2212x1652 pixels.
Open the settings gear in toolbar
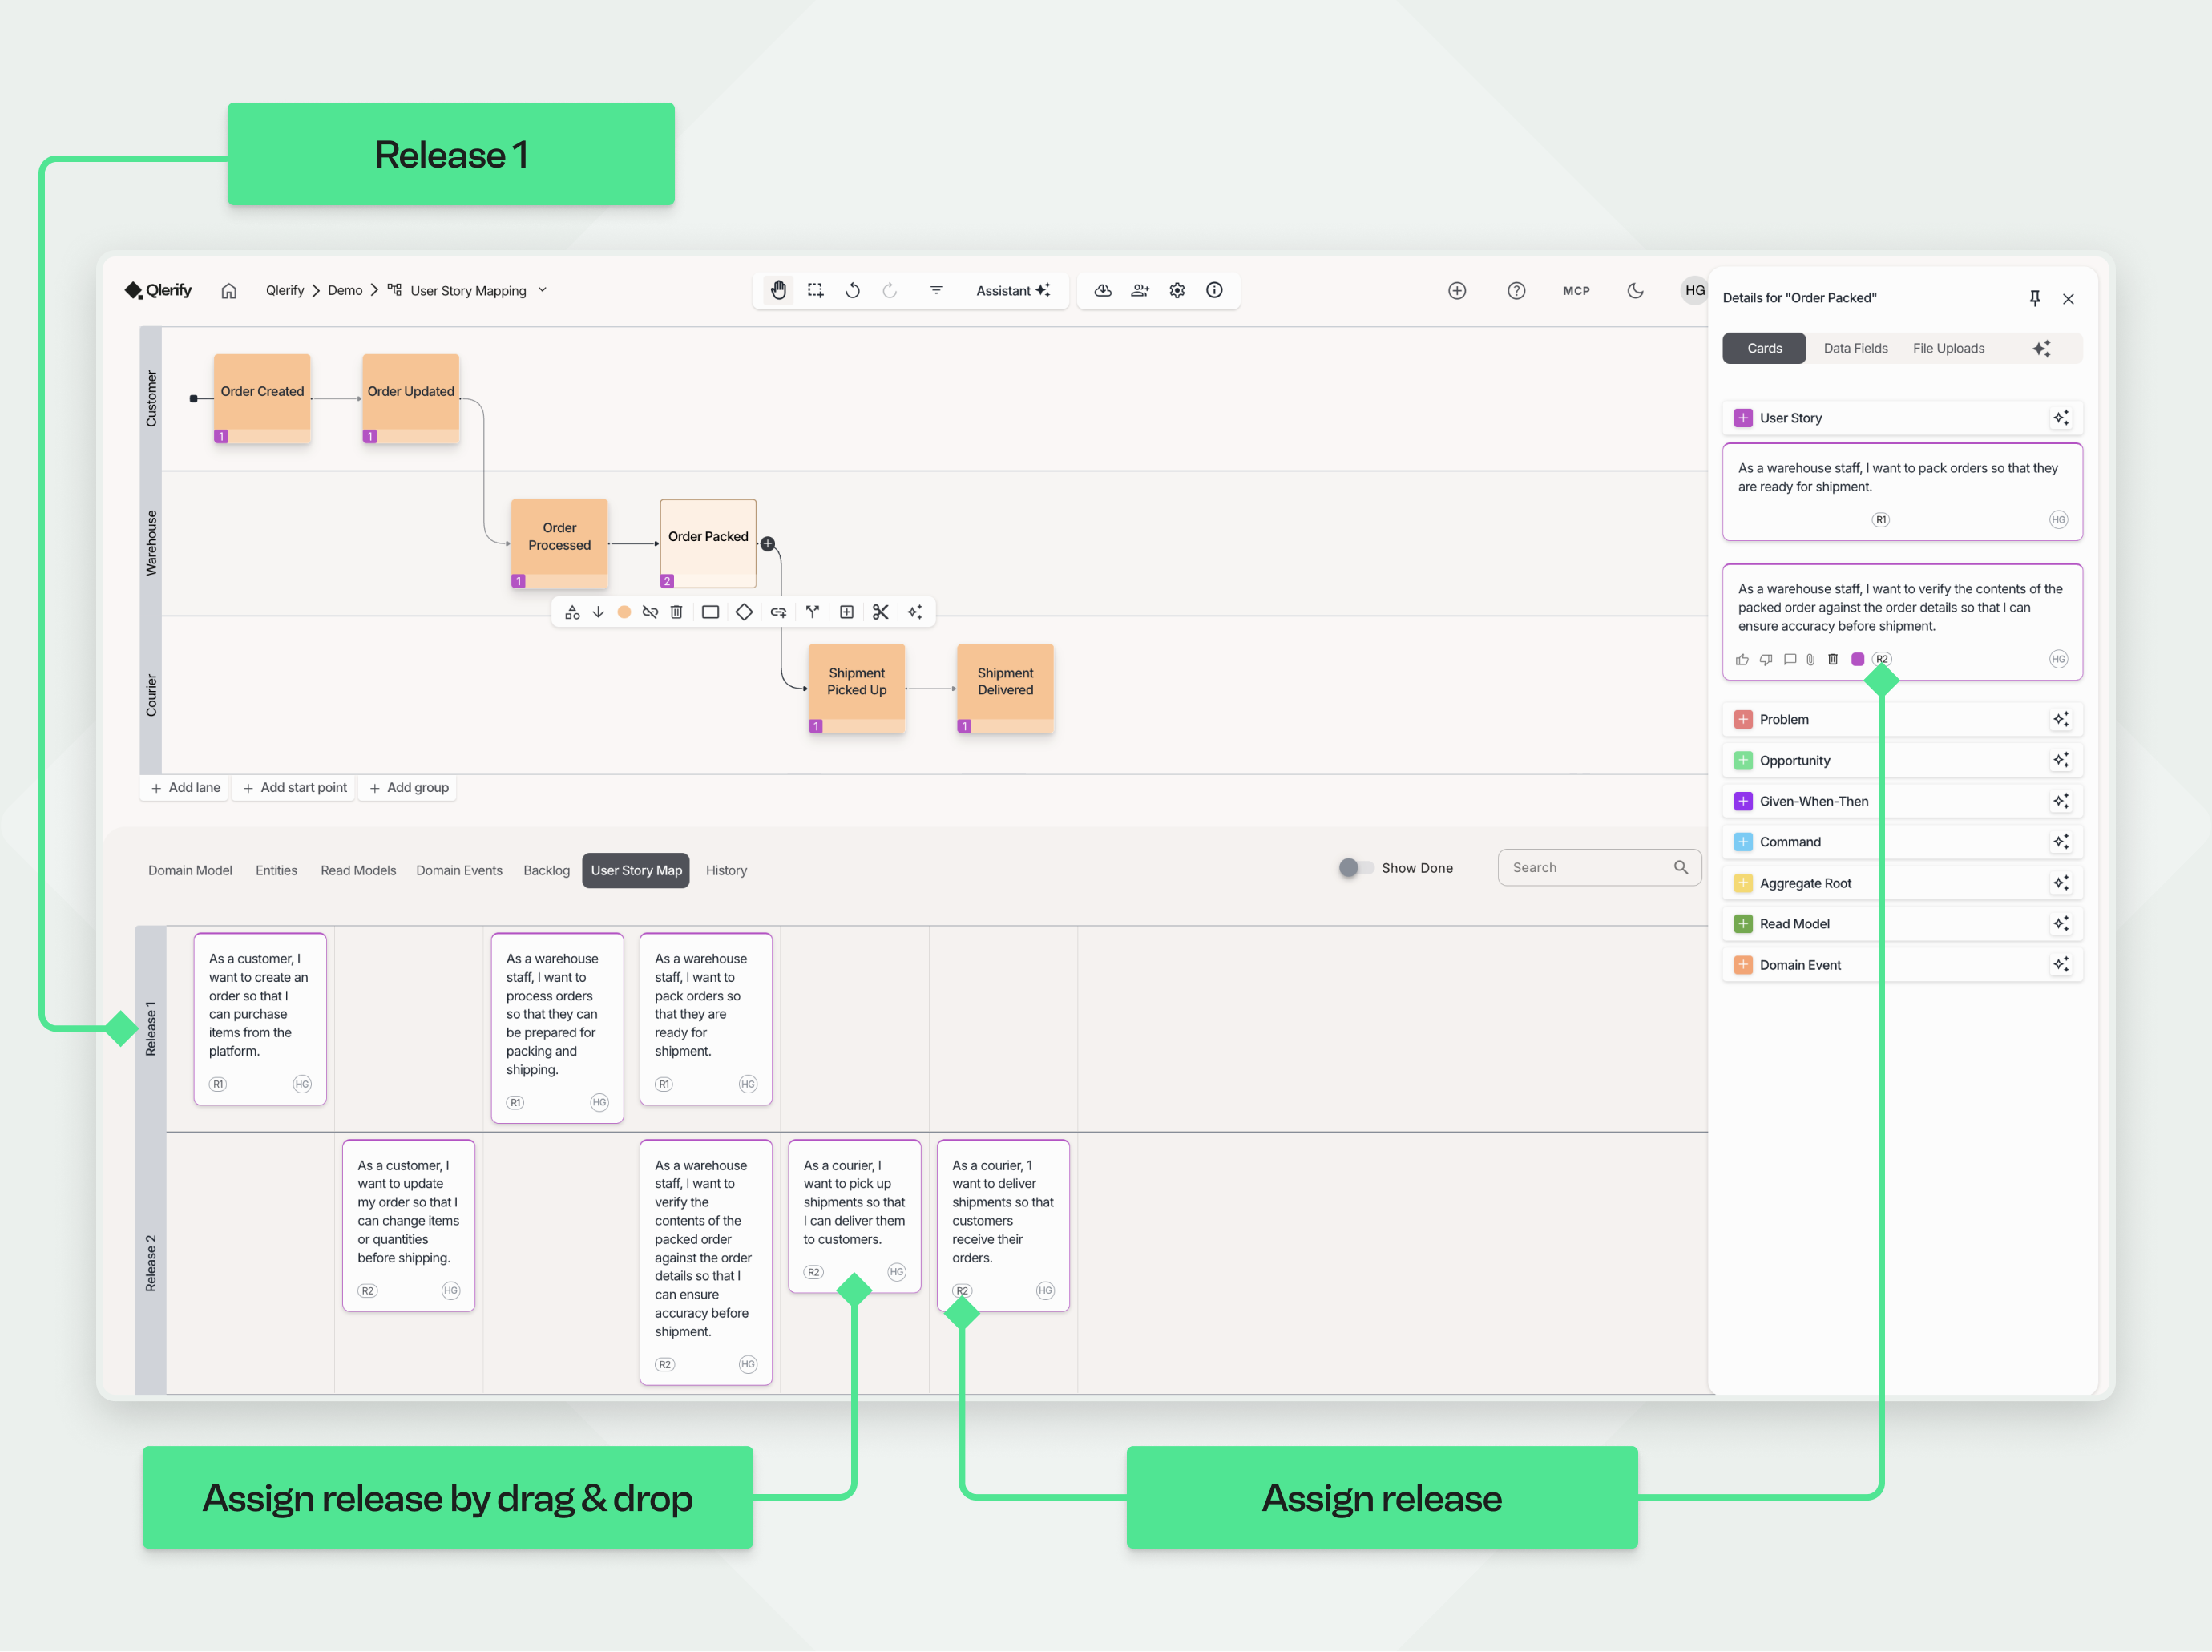pos(1177,290)
